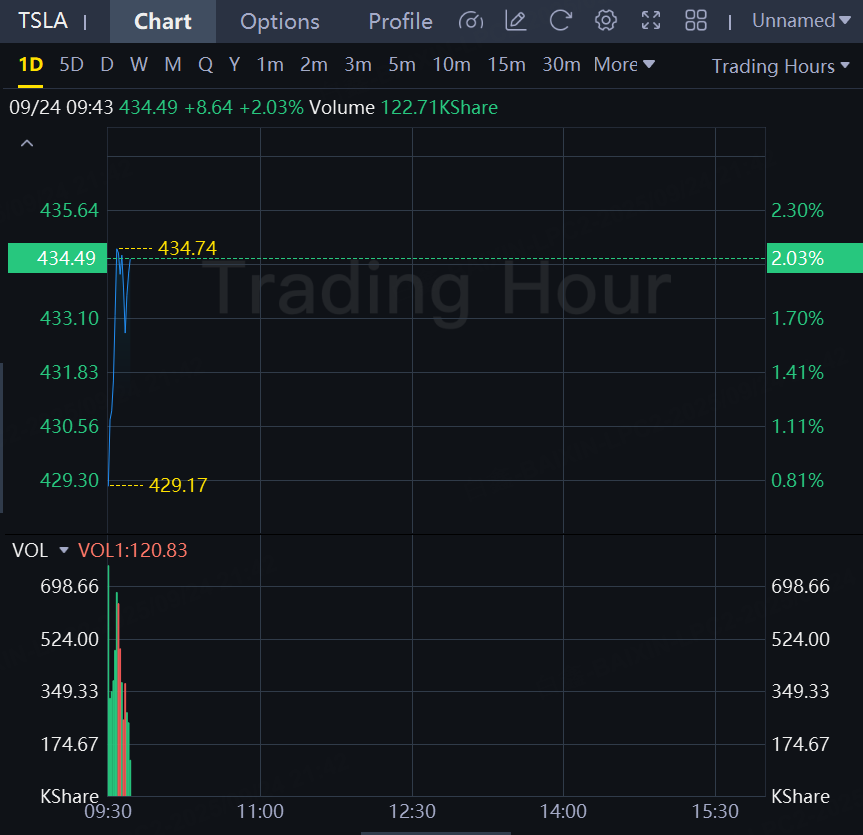Open the VOL indicator dropdown arrow

tap(64, 550)
